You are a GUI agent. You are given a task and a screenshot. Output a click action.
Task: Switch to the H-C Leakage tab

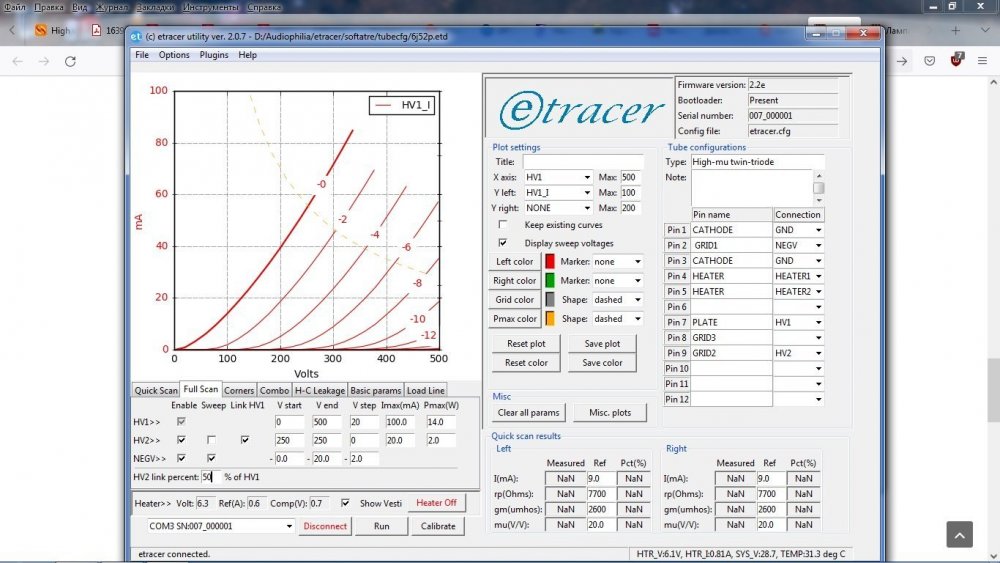[x=319, y=390]
